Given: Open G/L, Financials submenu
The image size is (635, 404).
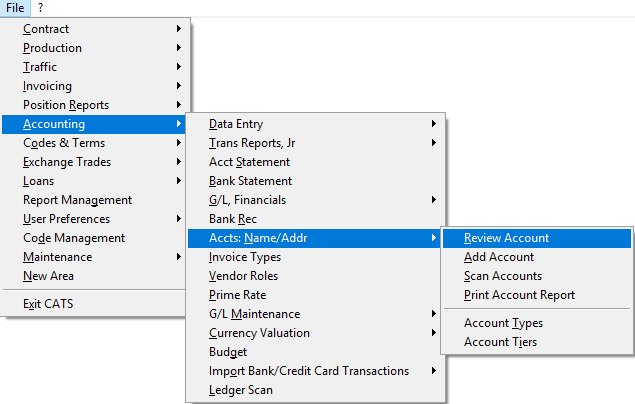Looking at the screenshot, I should [314, 200].
